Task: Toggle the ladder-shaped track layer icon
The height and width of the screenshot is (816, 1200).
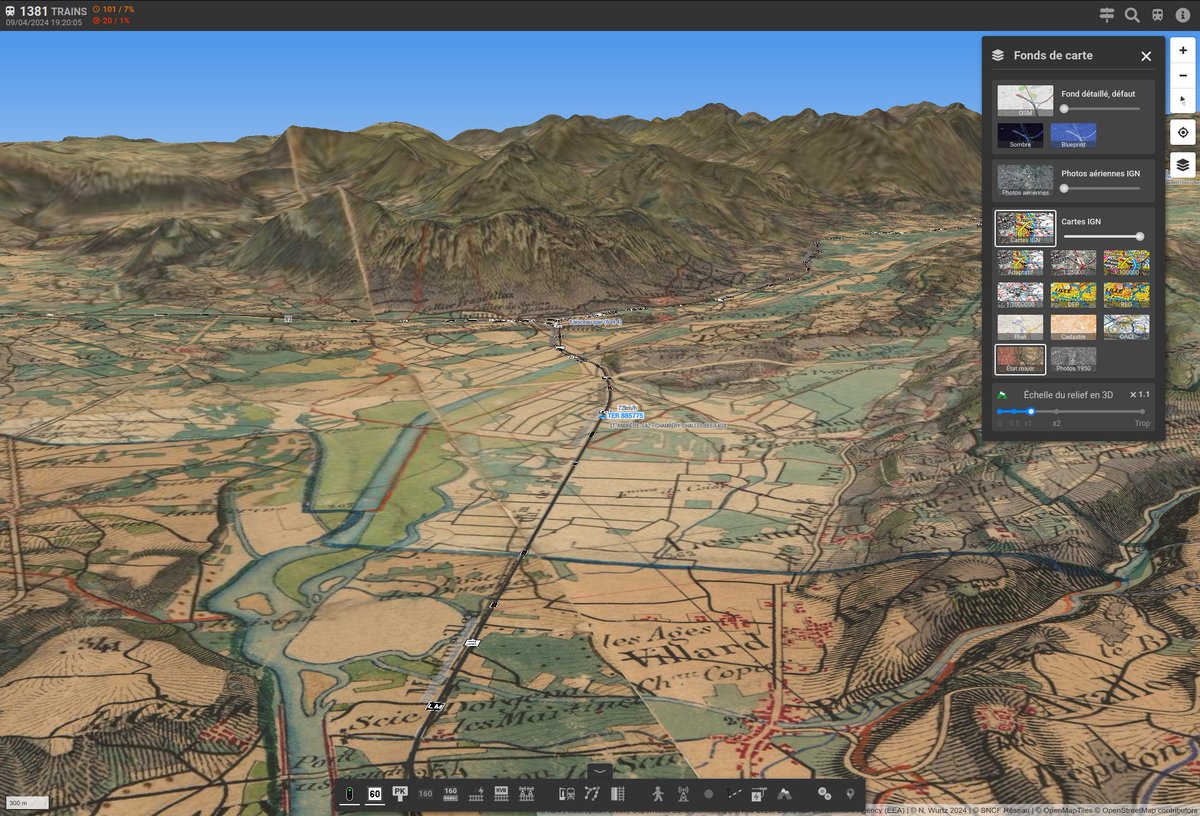Action: (616, 793)
